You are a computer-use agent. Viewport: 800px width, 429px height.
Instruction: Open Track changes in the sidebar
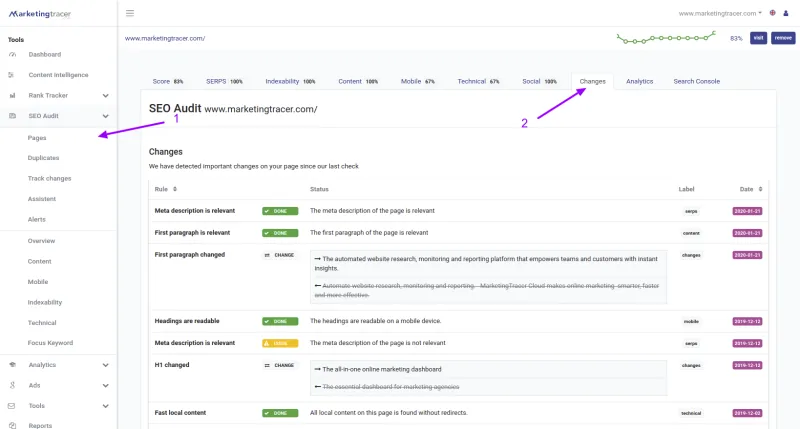pos(49,179)
